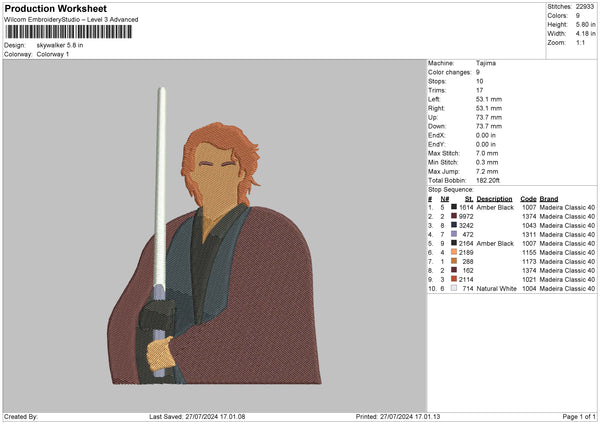Click the Amber Black swatch with 2164 stitches
This screenshot has height=424, width=600.
[455, 243]
